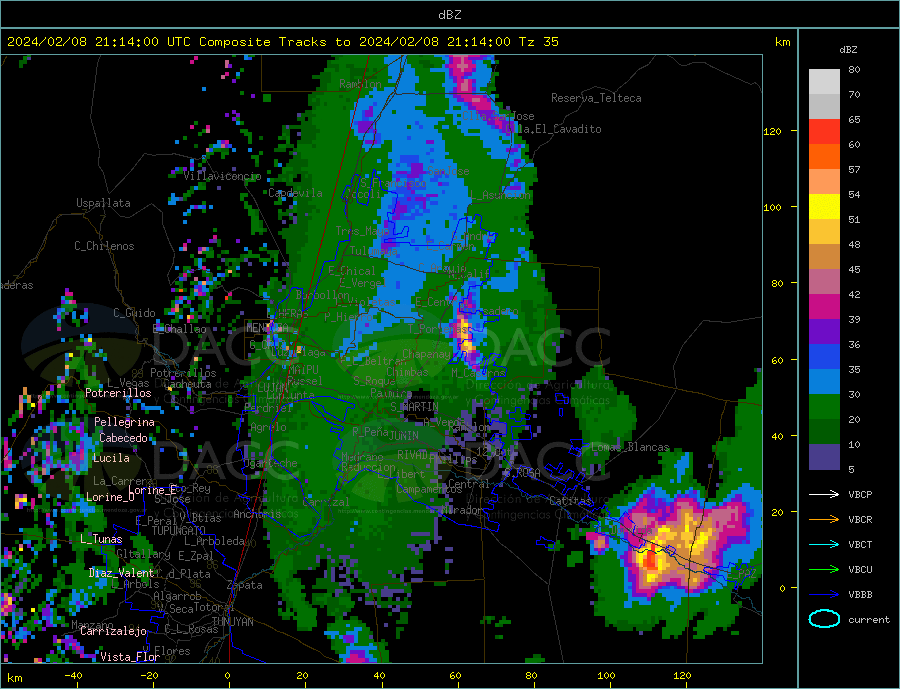Click the 'Villavicencio' map label
900x689 pixels.
222,176
